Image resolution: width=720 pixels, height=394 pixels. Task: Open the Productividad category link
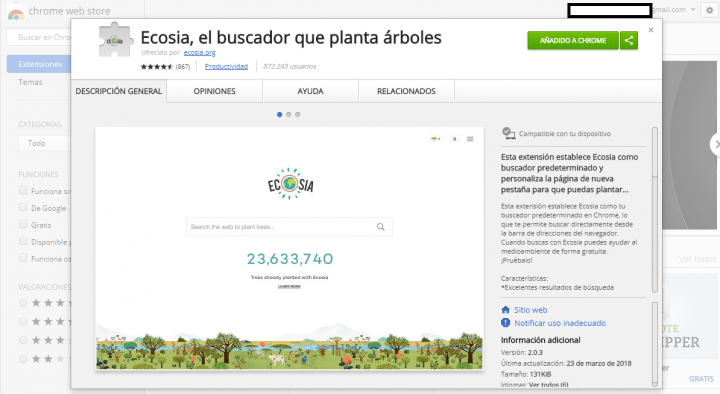(226, 67)
